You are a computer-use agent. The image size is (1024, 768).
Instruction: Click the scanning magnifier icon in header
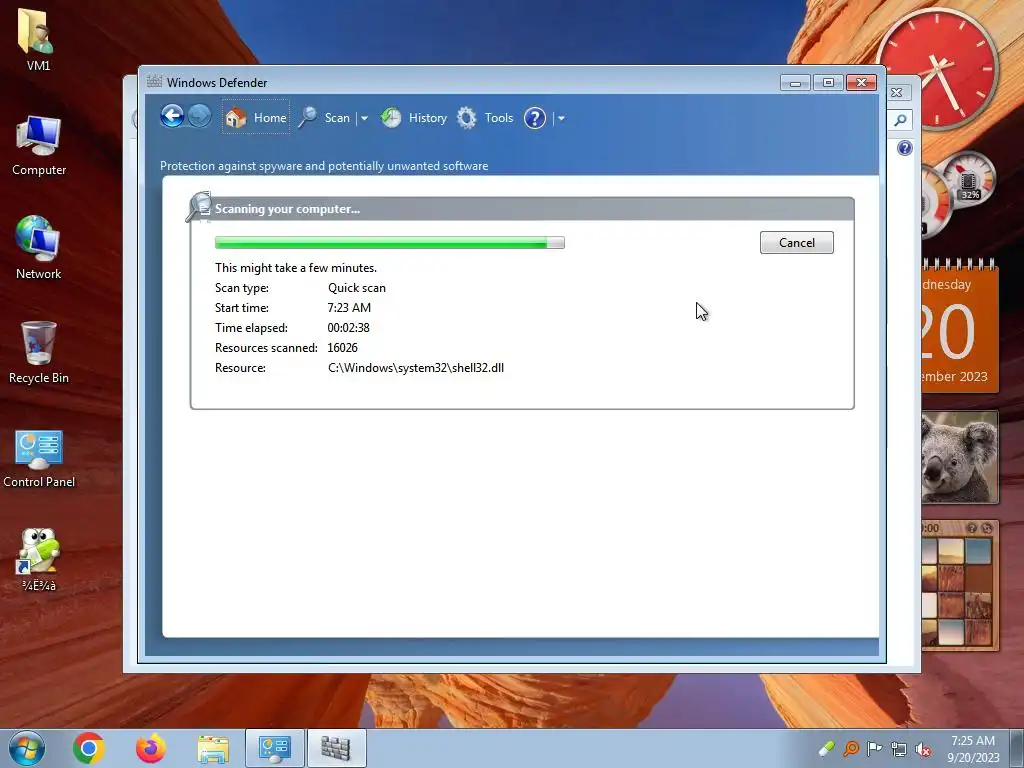[x=199, y=206]
